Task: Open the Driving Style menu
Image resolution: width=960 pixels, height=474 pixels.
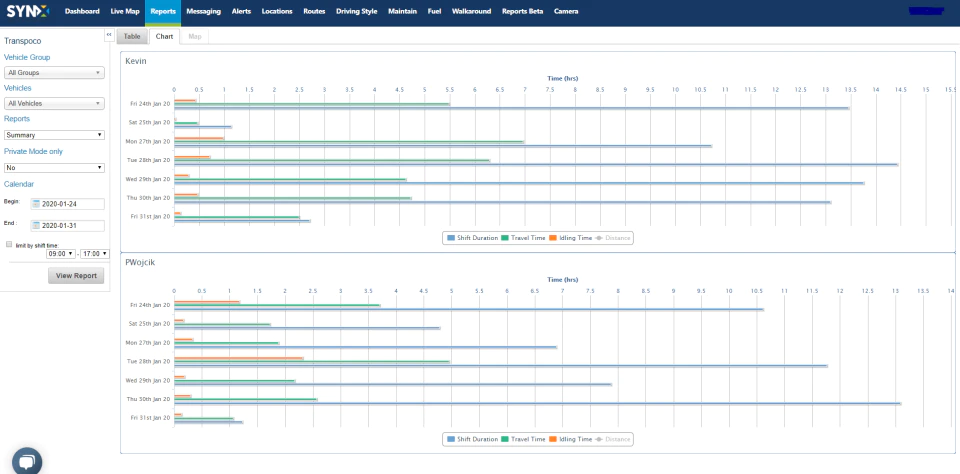Action: click(x=356, y=11)
